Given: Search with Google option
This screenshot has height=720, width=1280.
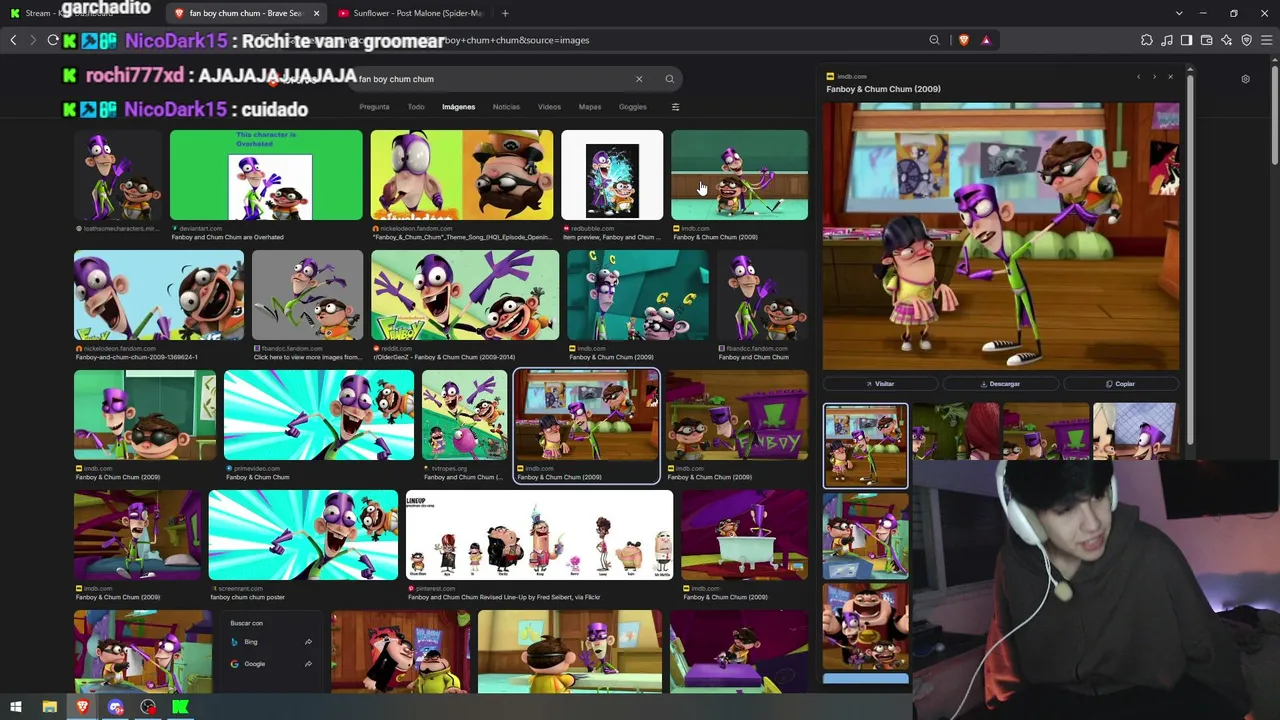Looking at the screenshot, I should coord(272,664).
